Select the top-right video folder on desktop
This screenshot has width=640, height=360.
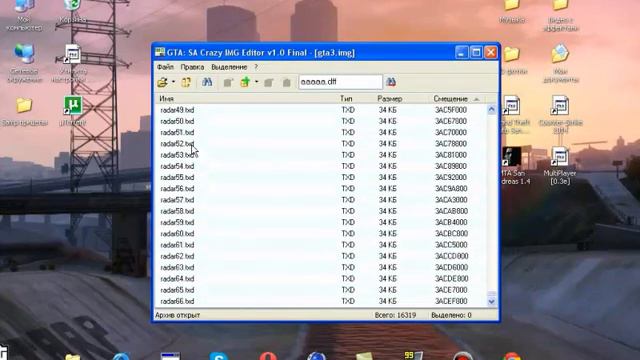click(x=560, y=16)
